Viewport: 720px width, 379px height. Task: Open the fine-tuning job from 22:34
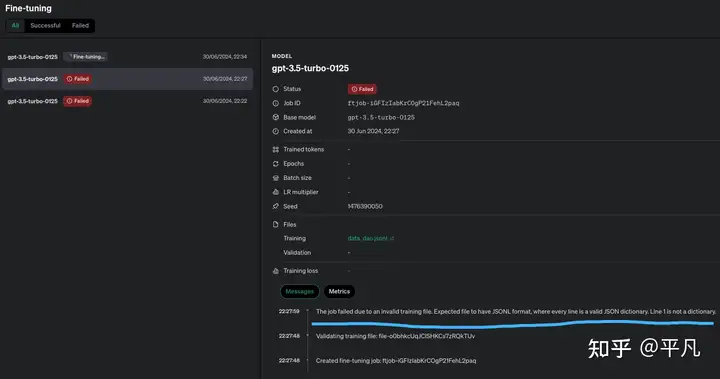click(127, 57)
